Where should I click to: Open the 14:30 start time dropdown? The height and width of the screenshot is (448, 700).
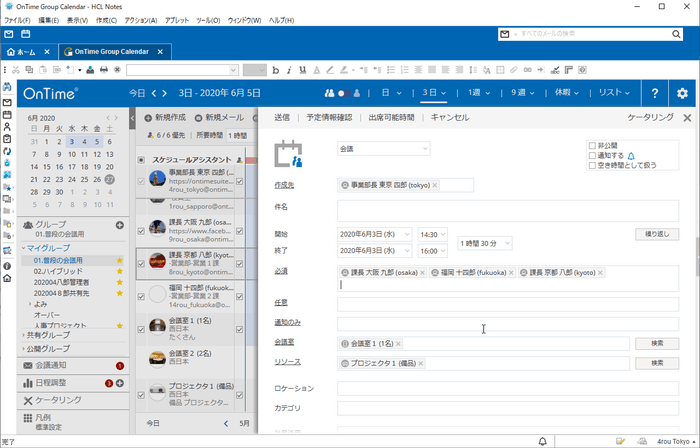click(x=433, y=234)
